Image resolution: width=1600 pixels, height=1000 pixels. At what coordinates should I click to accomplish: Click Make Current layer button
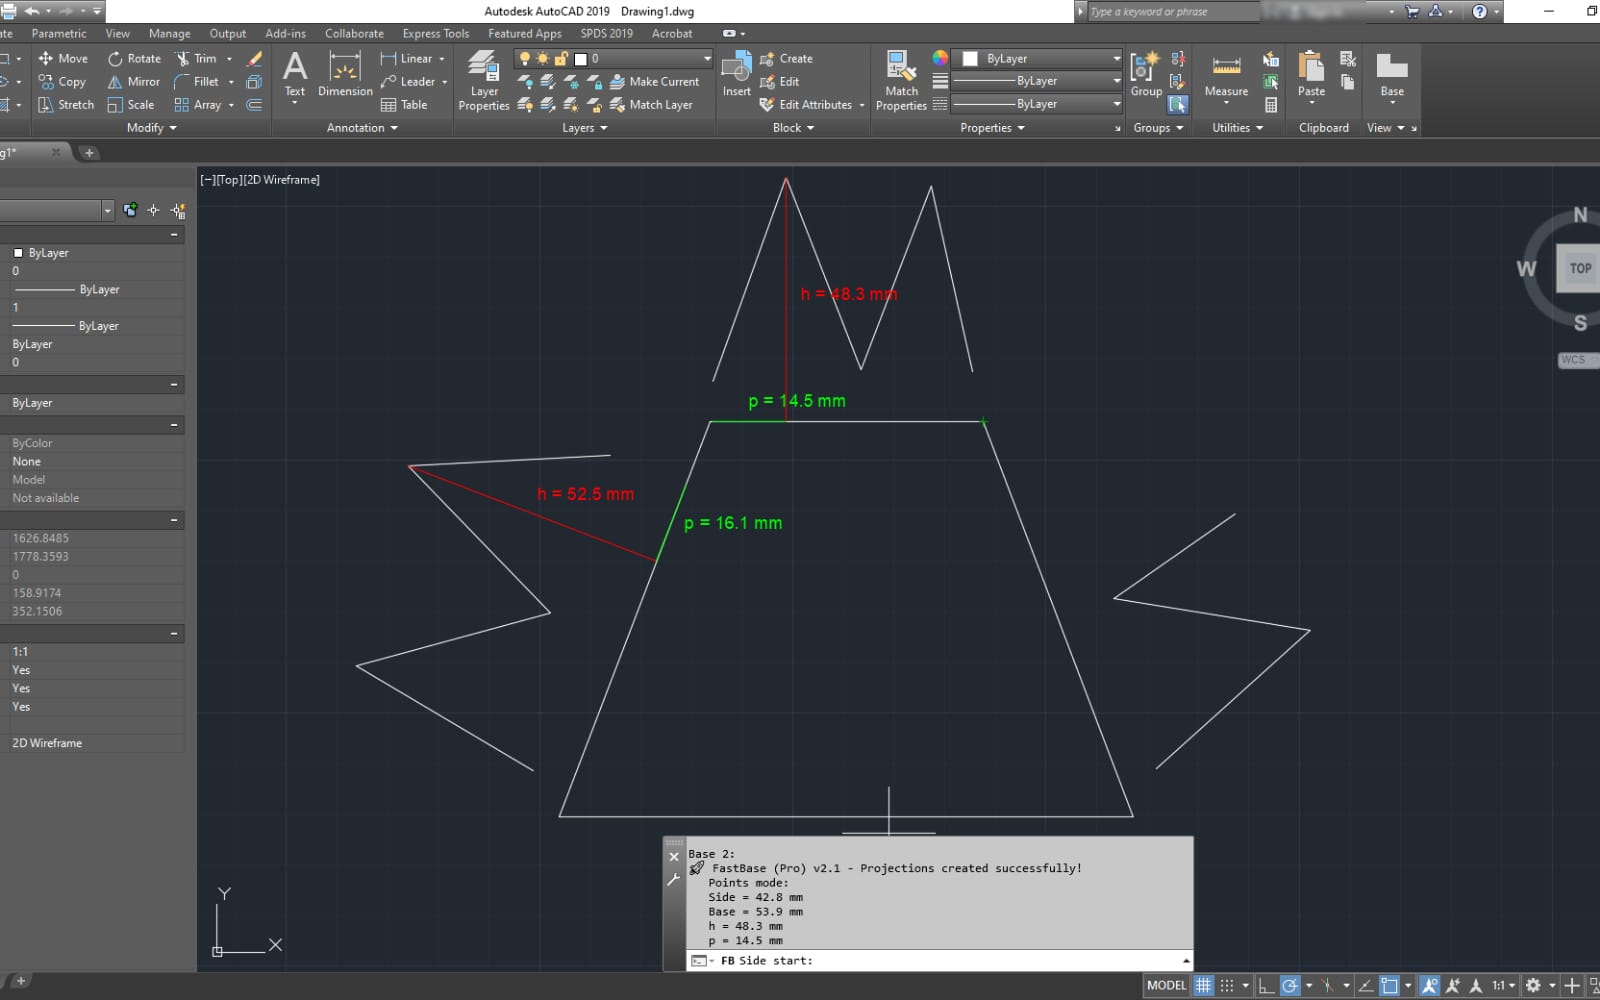pos(654,81)
